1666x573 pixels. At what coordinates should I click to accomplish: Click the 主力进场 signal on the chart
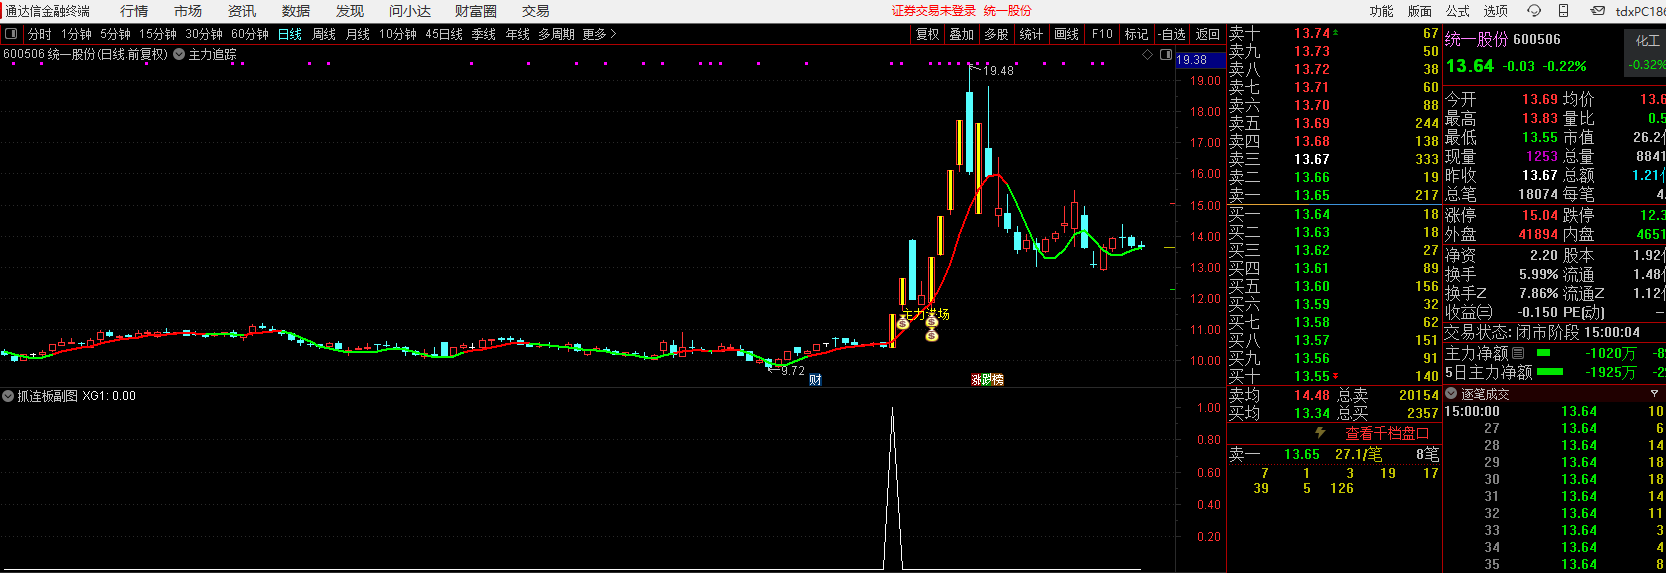[925, 314]
